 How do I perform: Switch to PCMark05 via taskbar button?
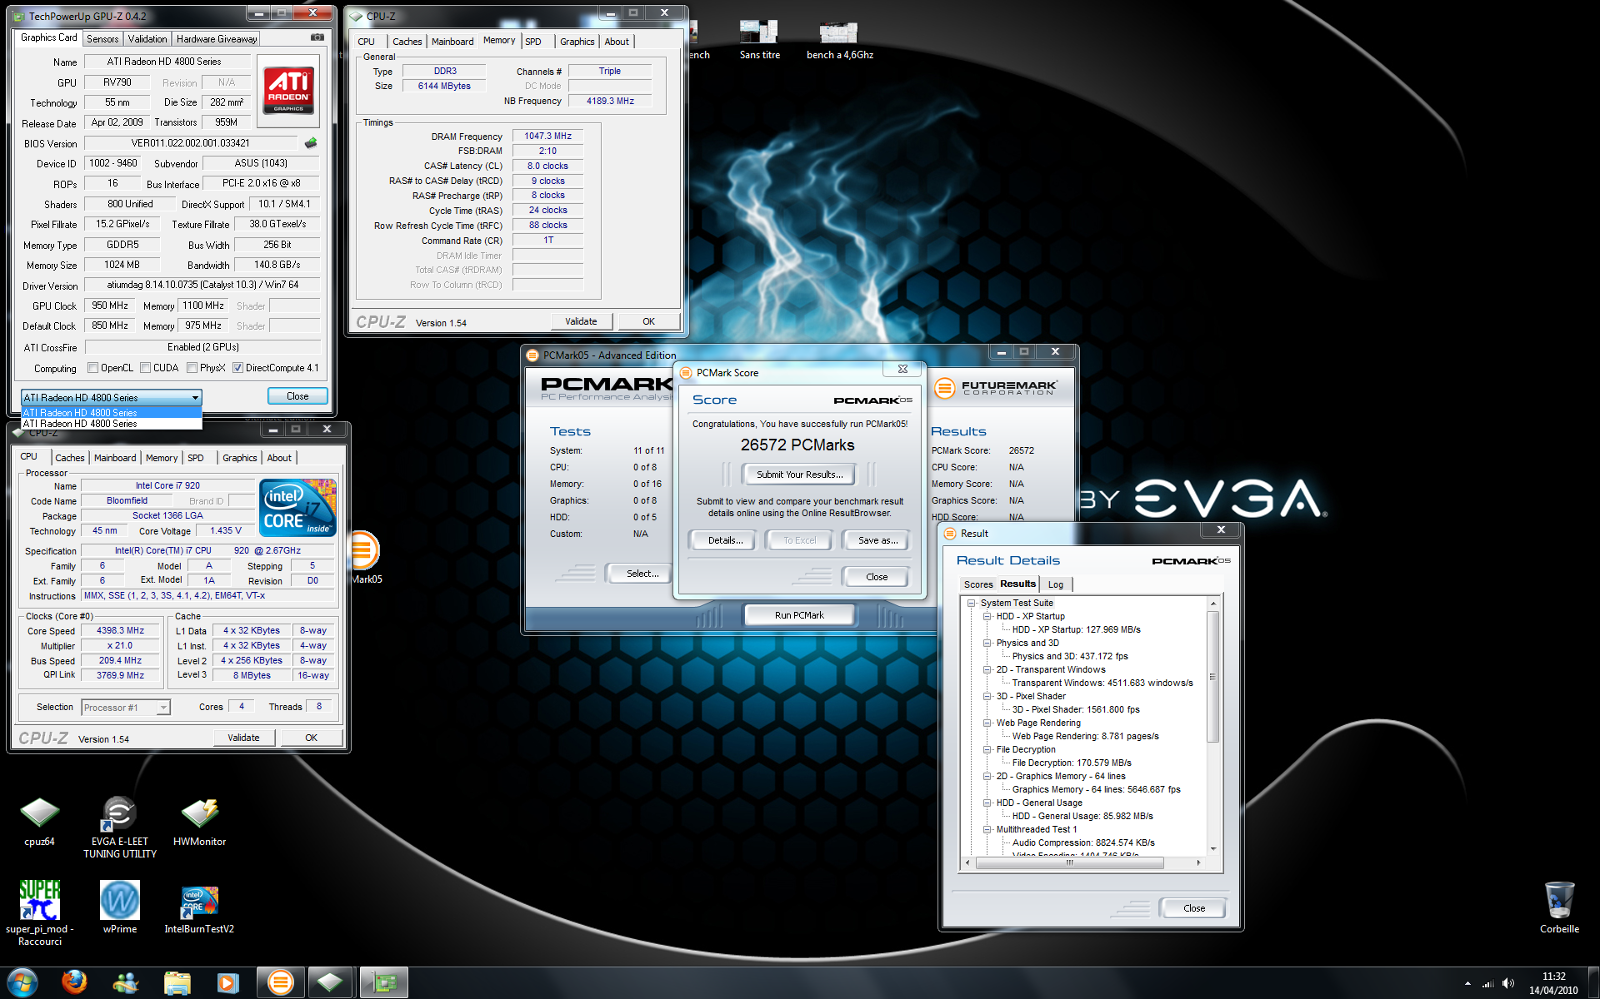280,983
